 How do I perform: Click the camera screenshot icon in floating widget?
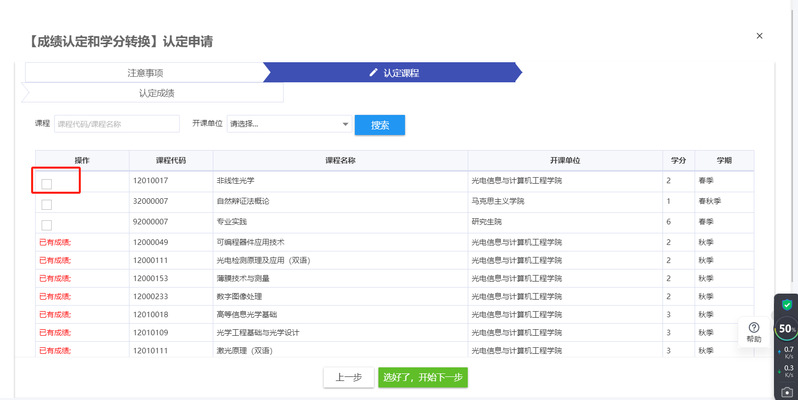tap(786, 391)
